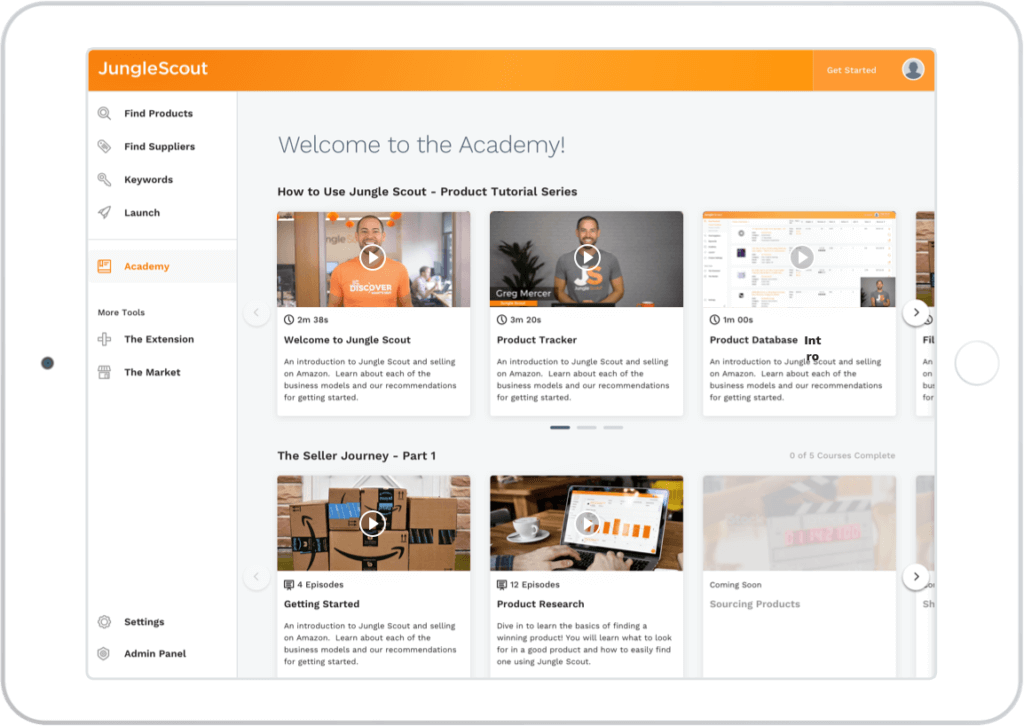Click the JungleScout logo
Screen dimensions: 1024x726
tap(153, 69)
